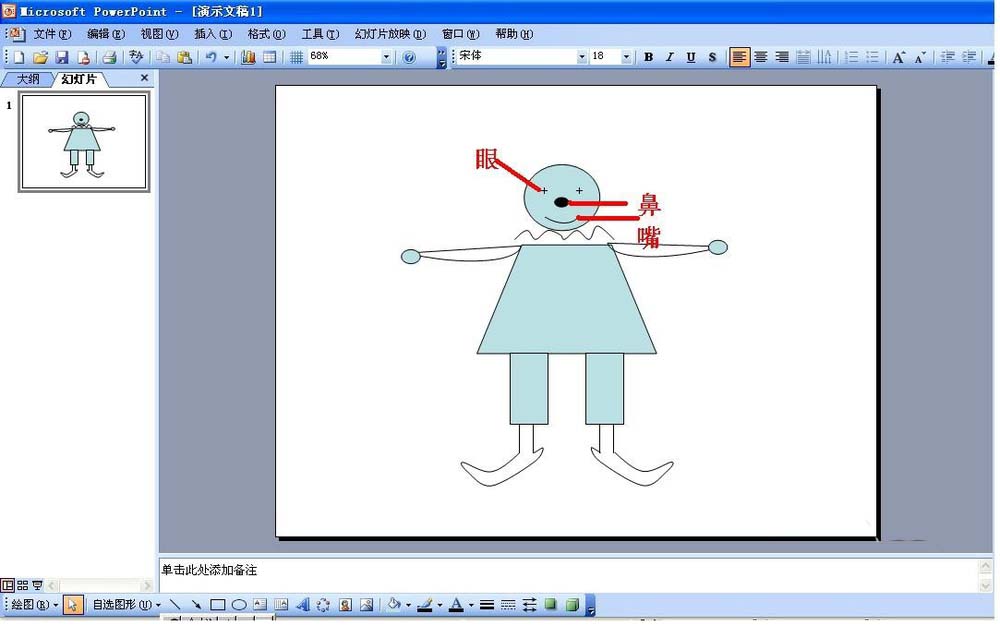The width and height of the screenshot is (1000, 626).
Task: Insert a table into the slide
Action: (x=270, y=57)
